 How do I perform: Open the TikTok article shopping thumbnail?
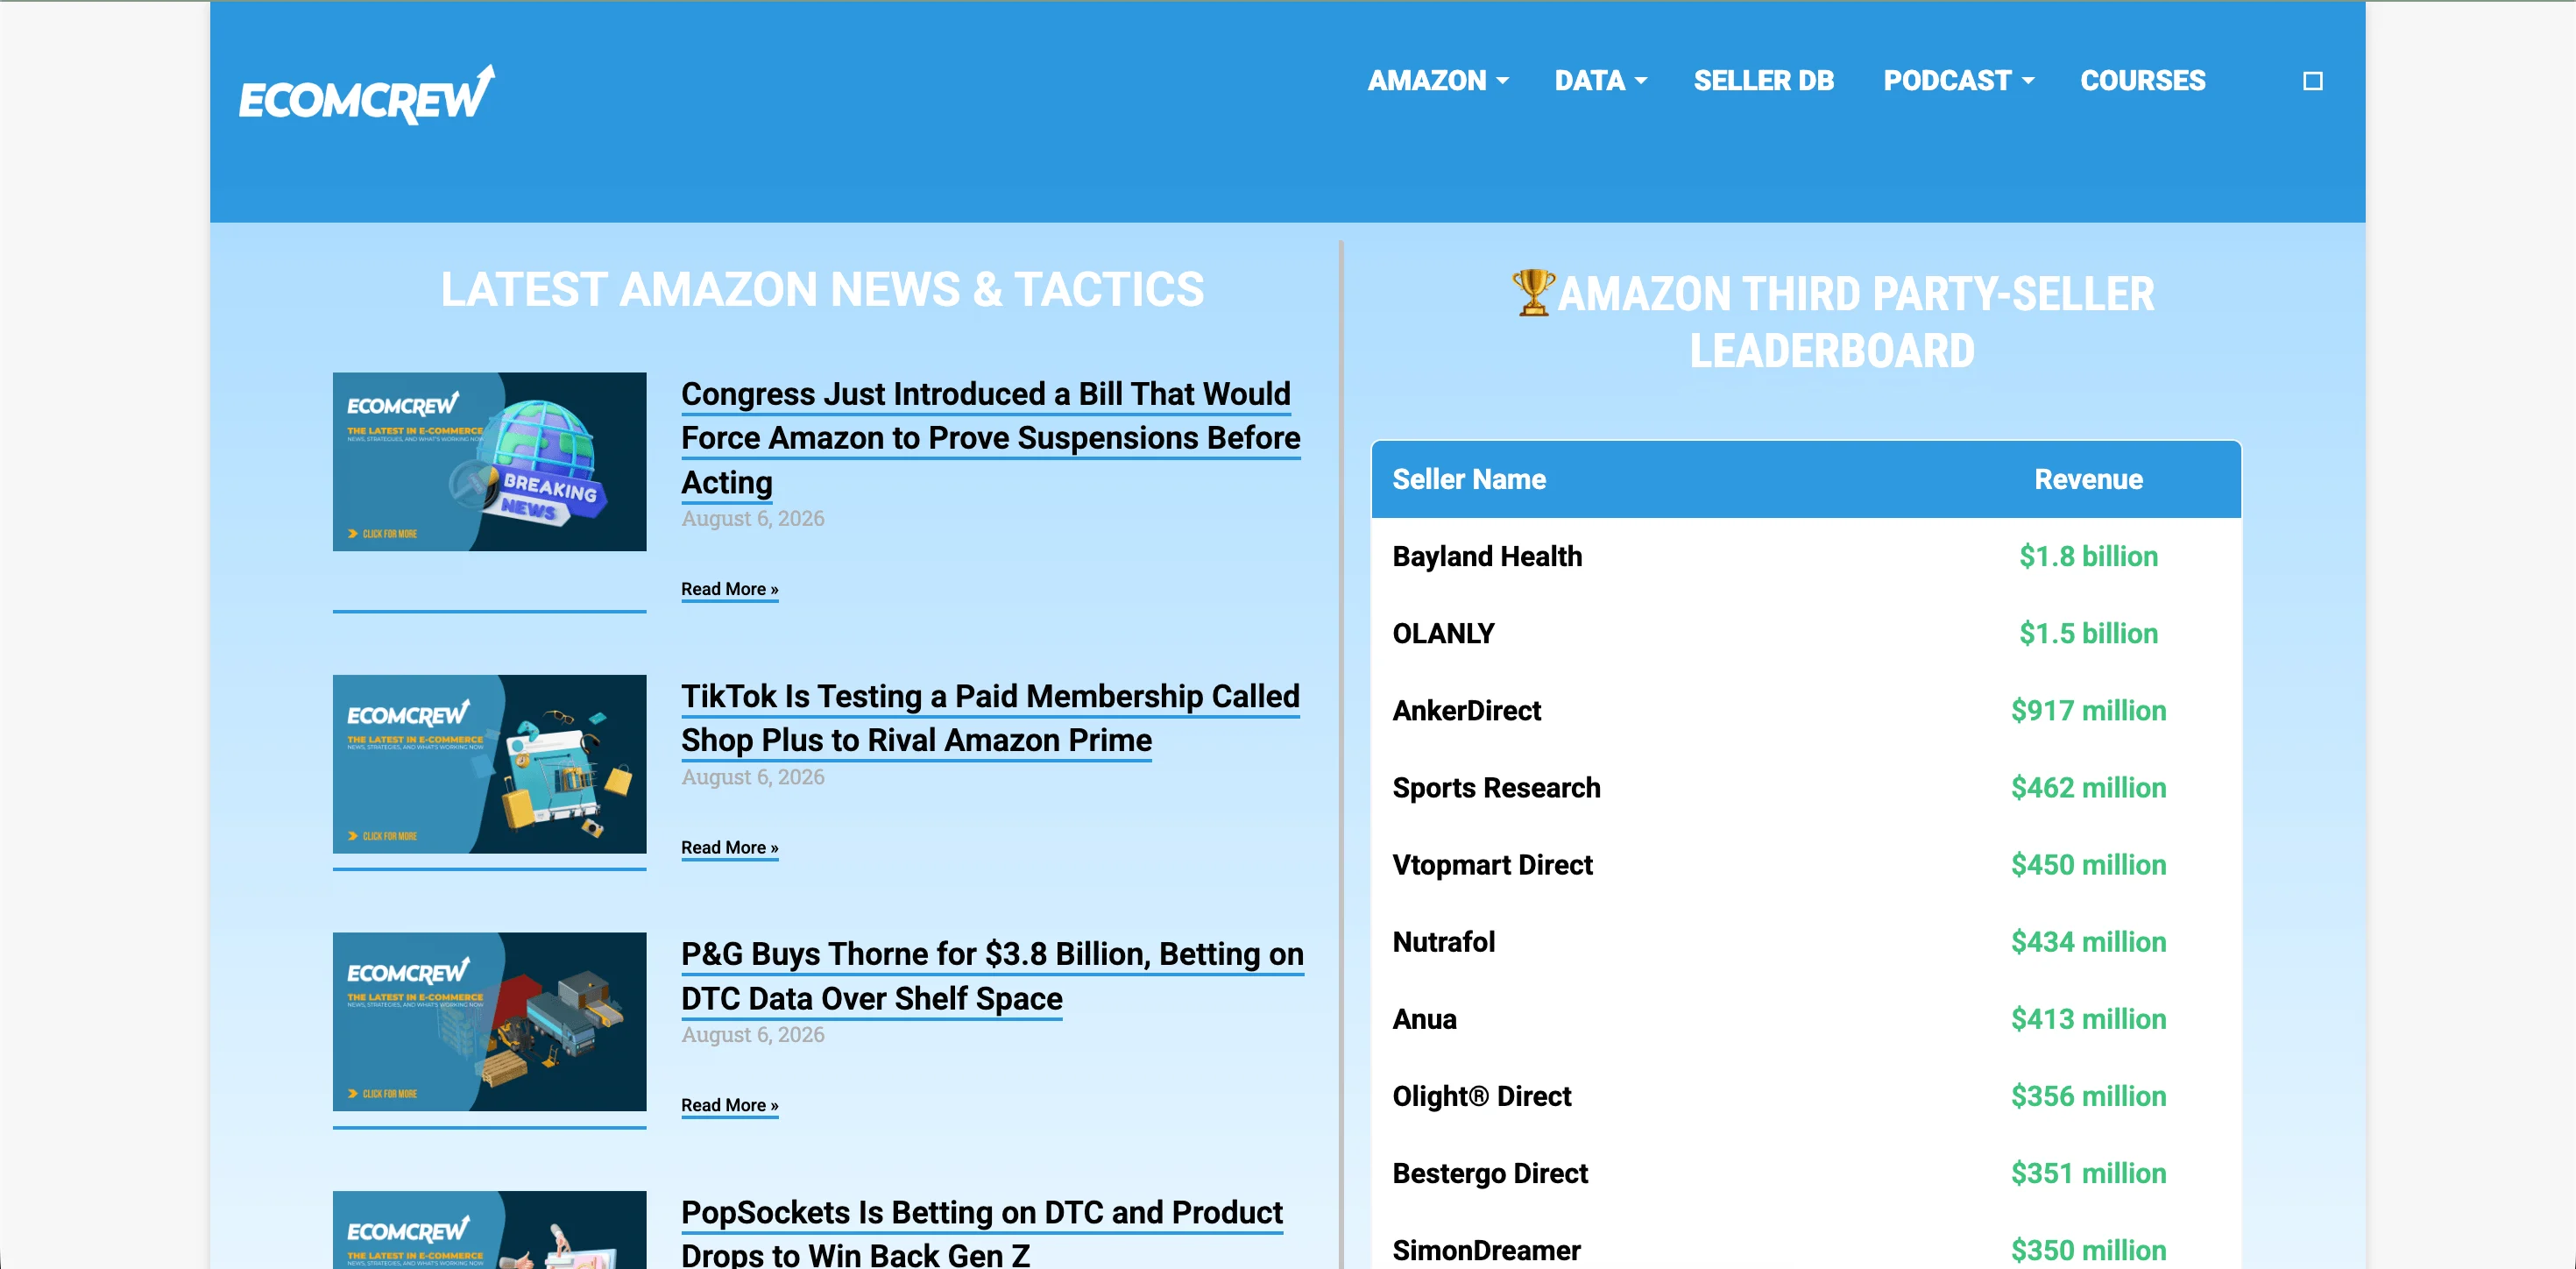pyautogui.click(x=489, y=764)
